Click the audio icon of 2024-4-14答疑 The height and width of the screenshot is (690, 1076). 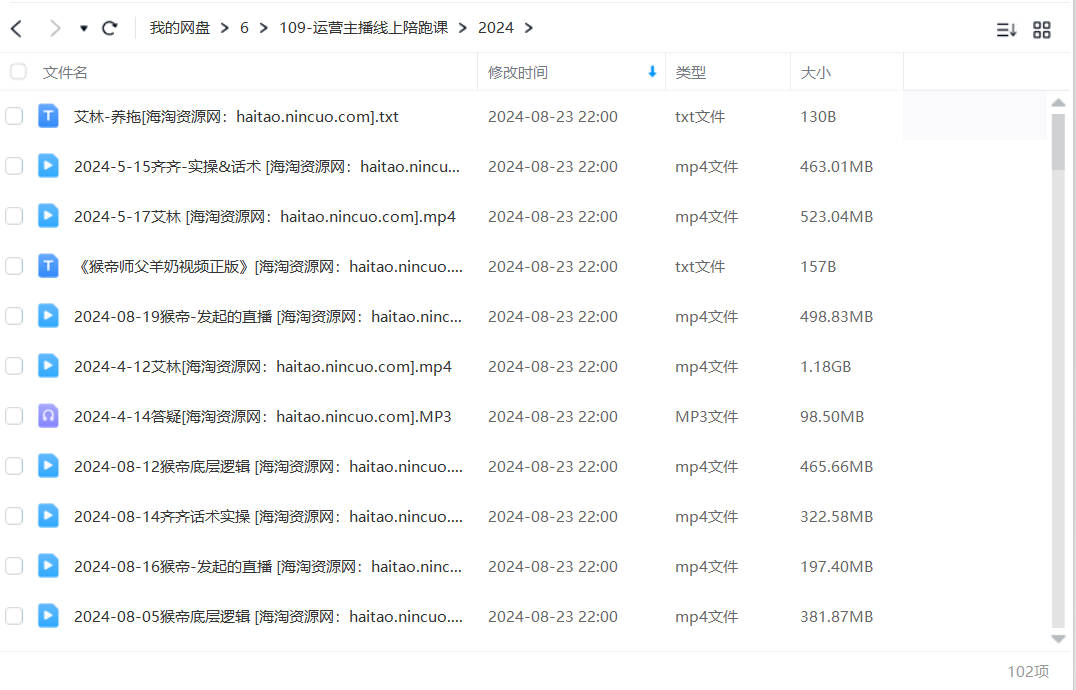tap(48, 416)
